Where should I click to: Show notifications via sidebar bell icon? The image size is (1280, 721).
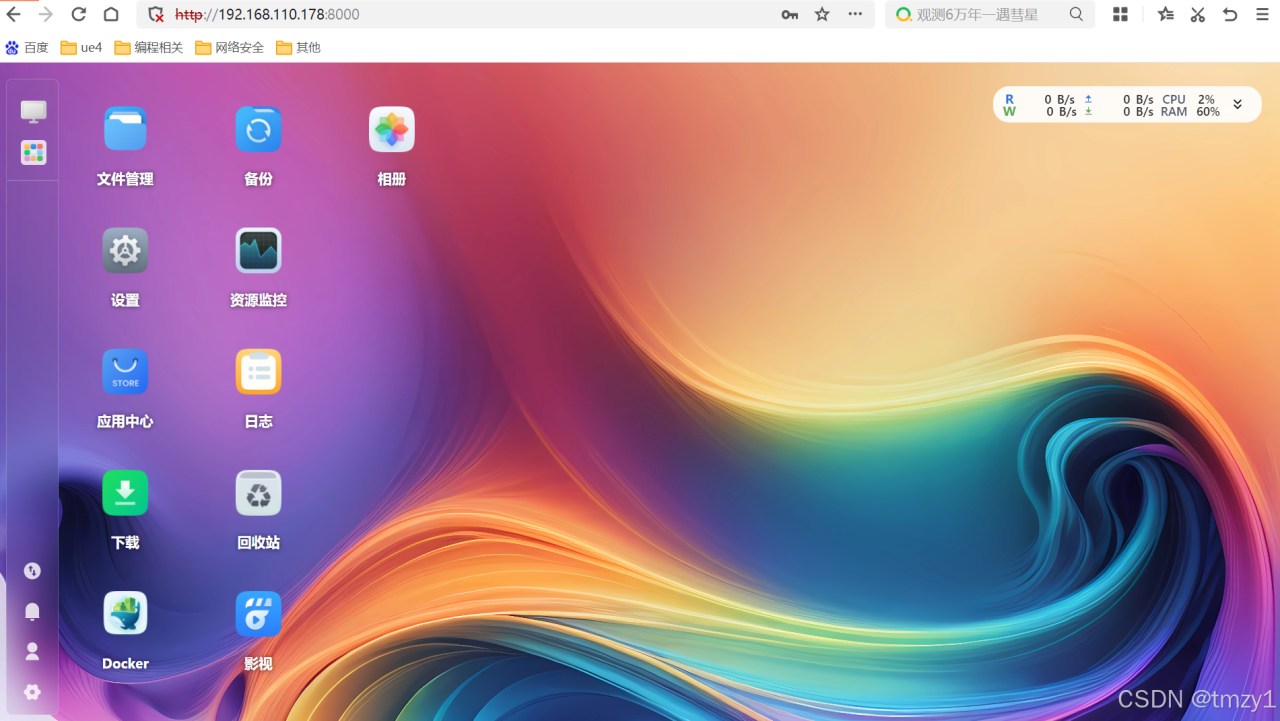click(32, 611)
